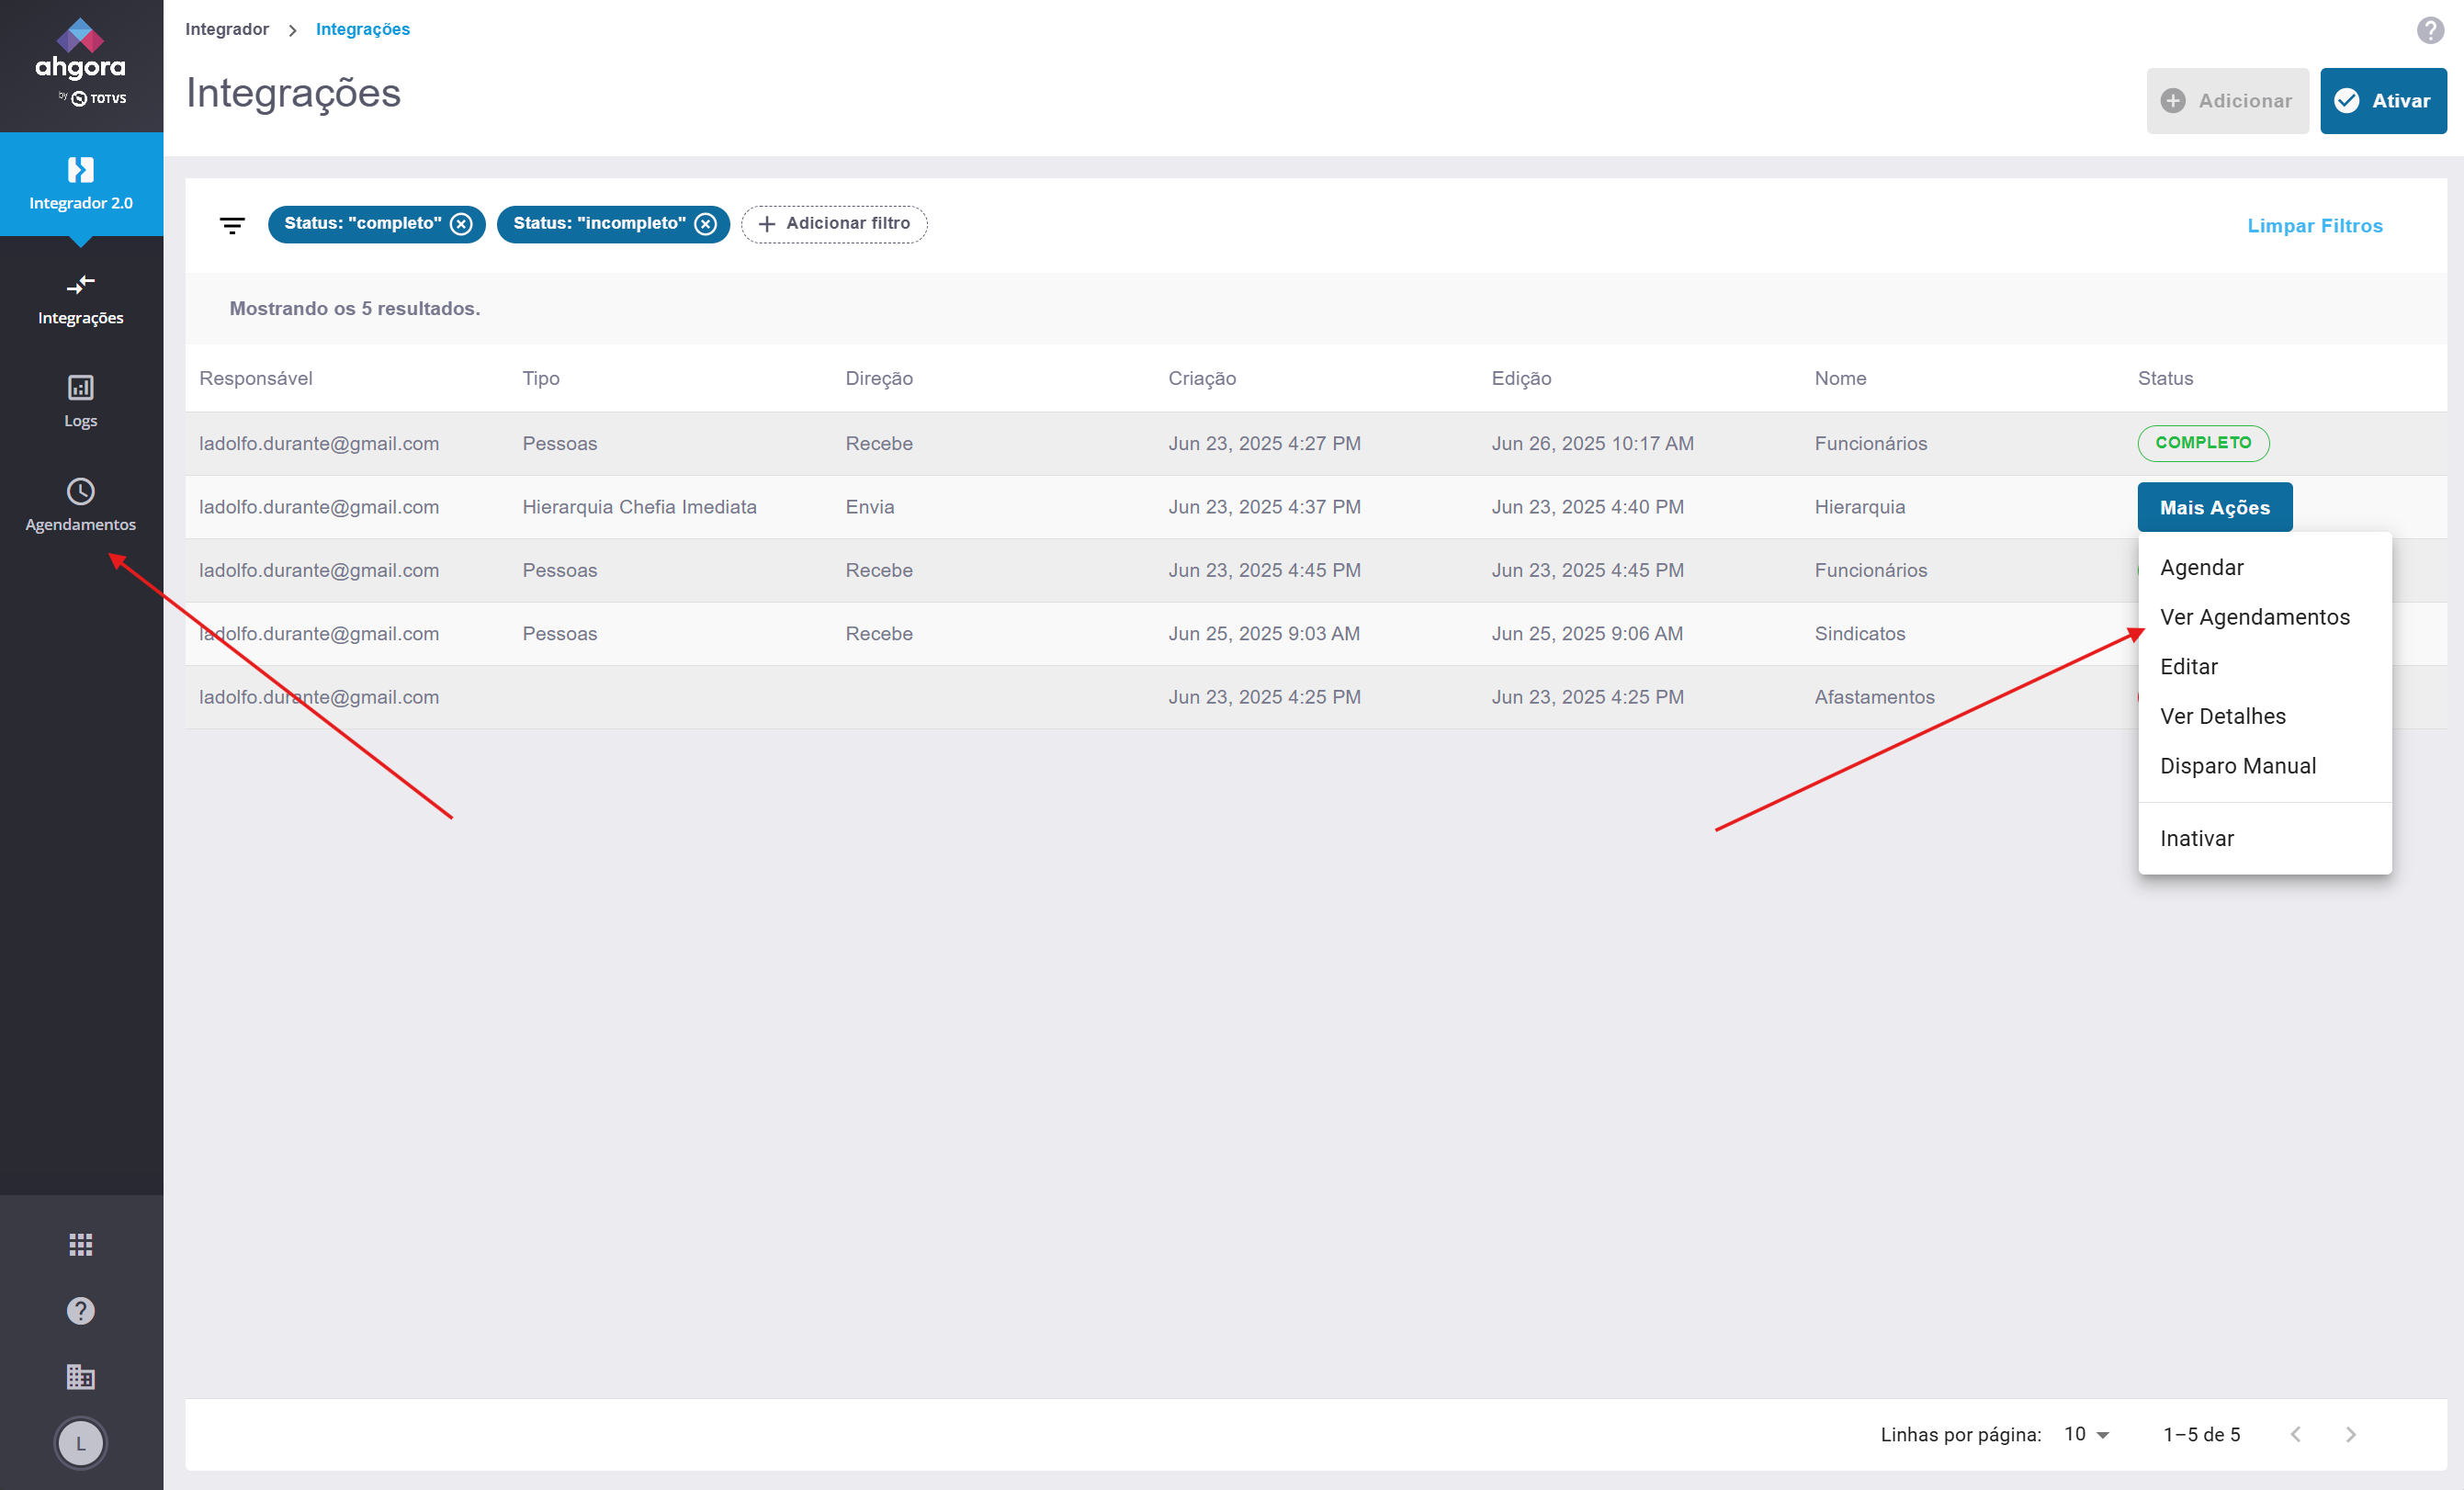Go to Integrações in sidebar
This screenshot has height=1490, width=2464.
pos(81,299)
